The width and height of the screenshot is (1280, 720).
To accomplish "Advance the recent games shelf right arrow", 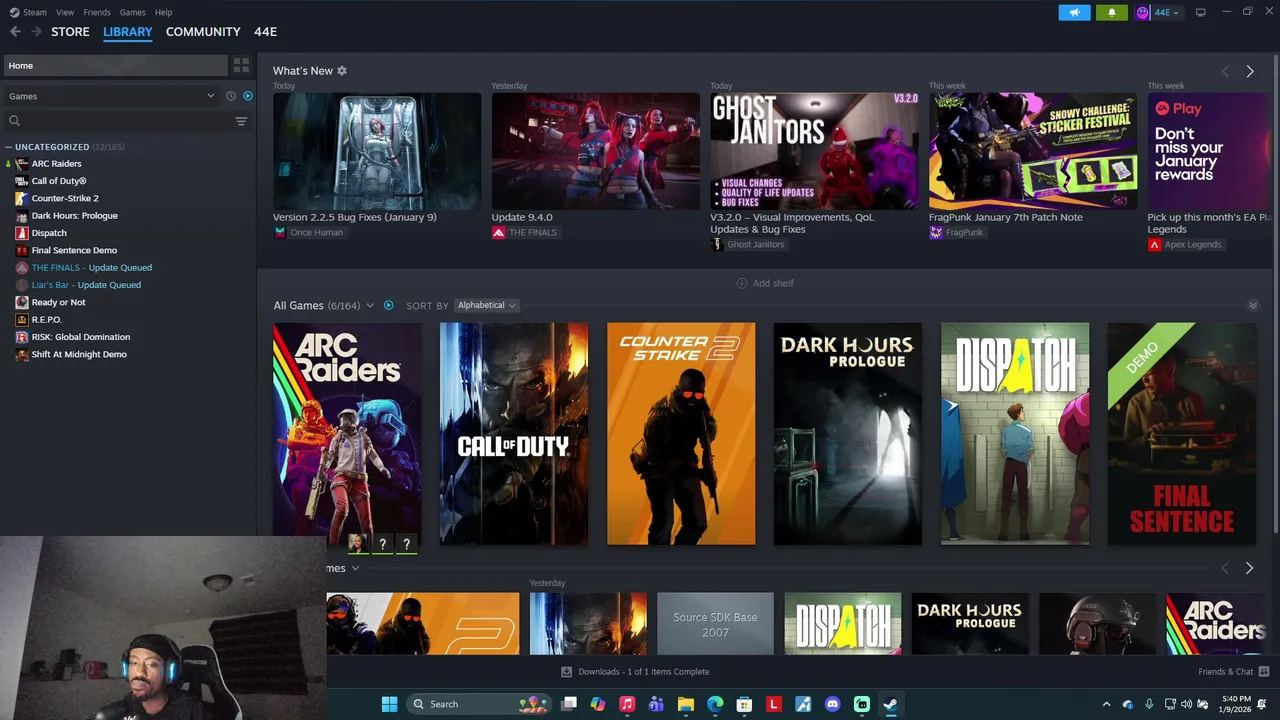I will tap(1249, 568).
